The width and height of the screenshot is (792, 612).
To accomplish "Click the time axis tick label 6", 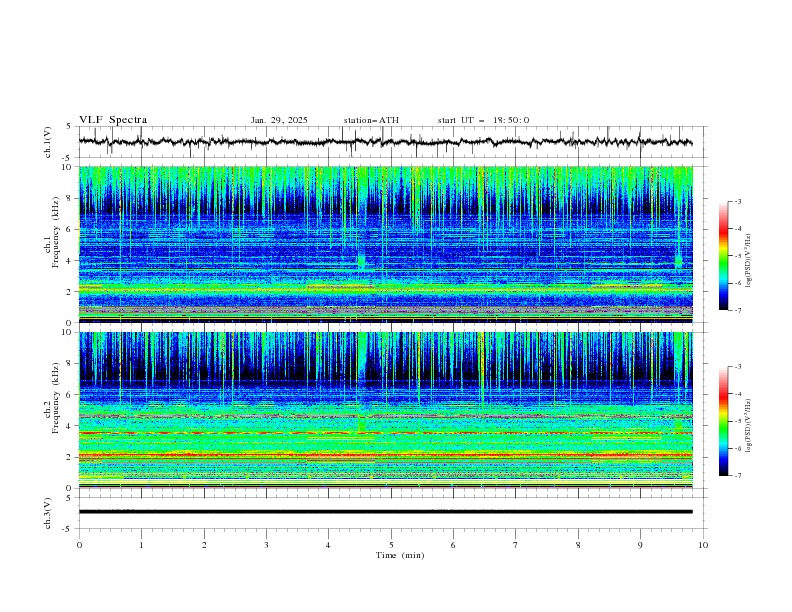I will (453, 545).
